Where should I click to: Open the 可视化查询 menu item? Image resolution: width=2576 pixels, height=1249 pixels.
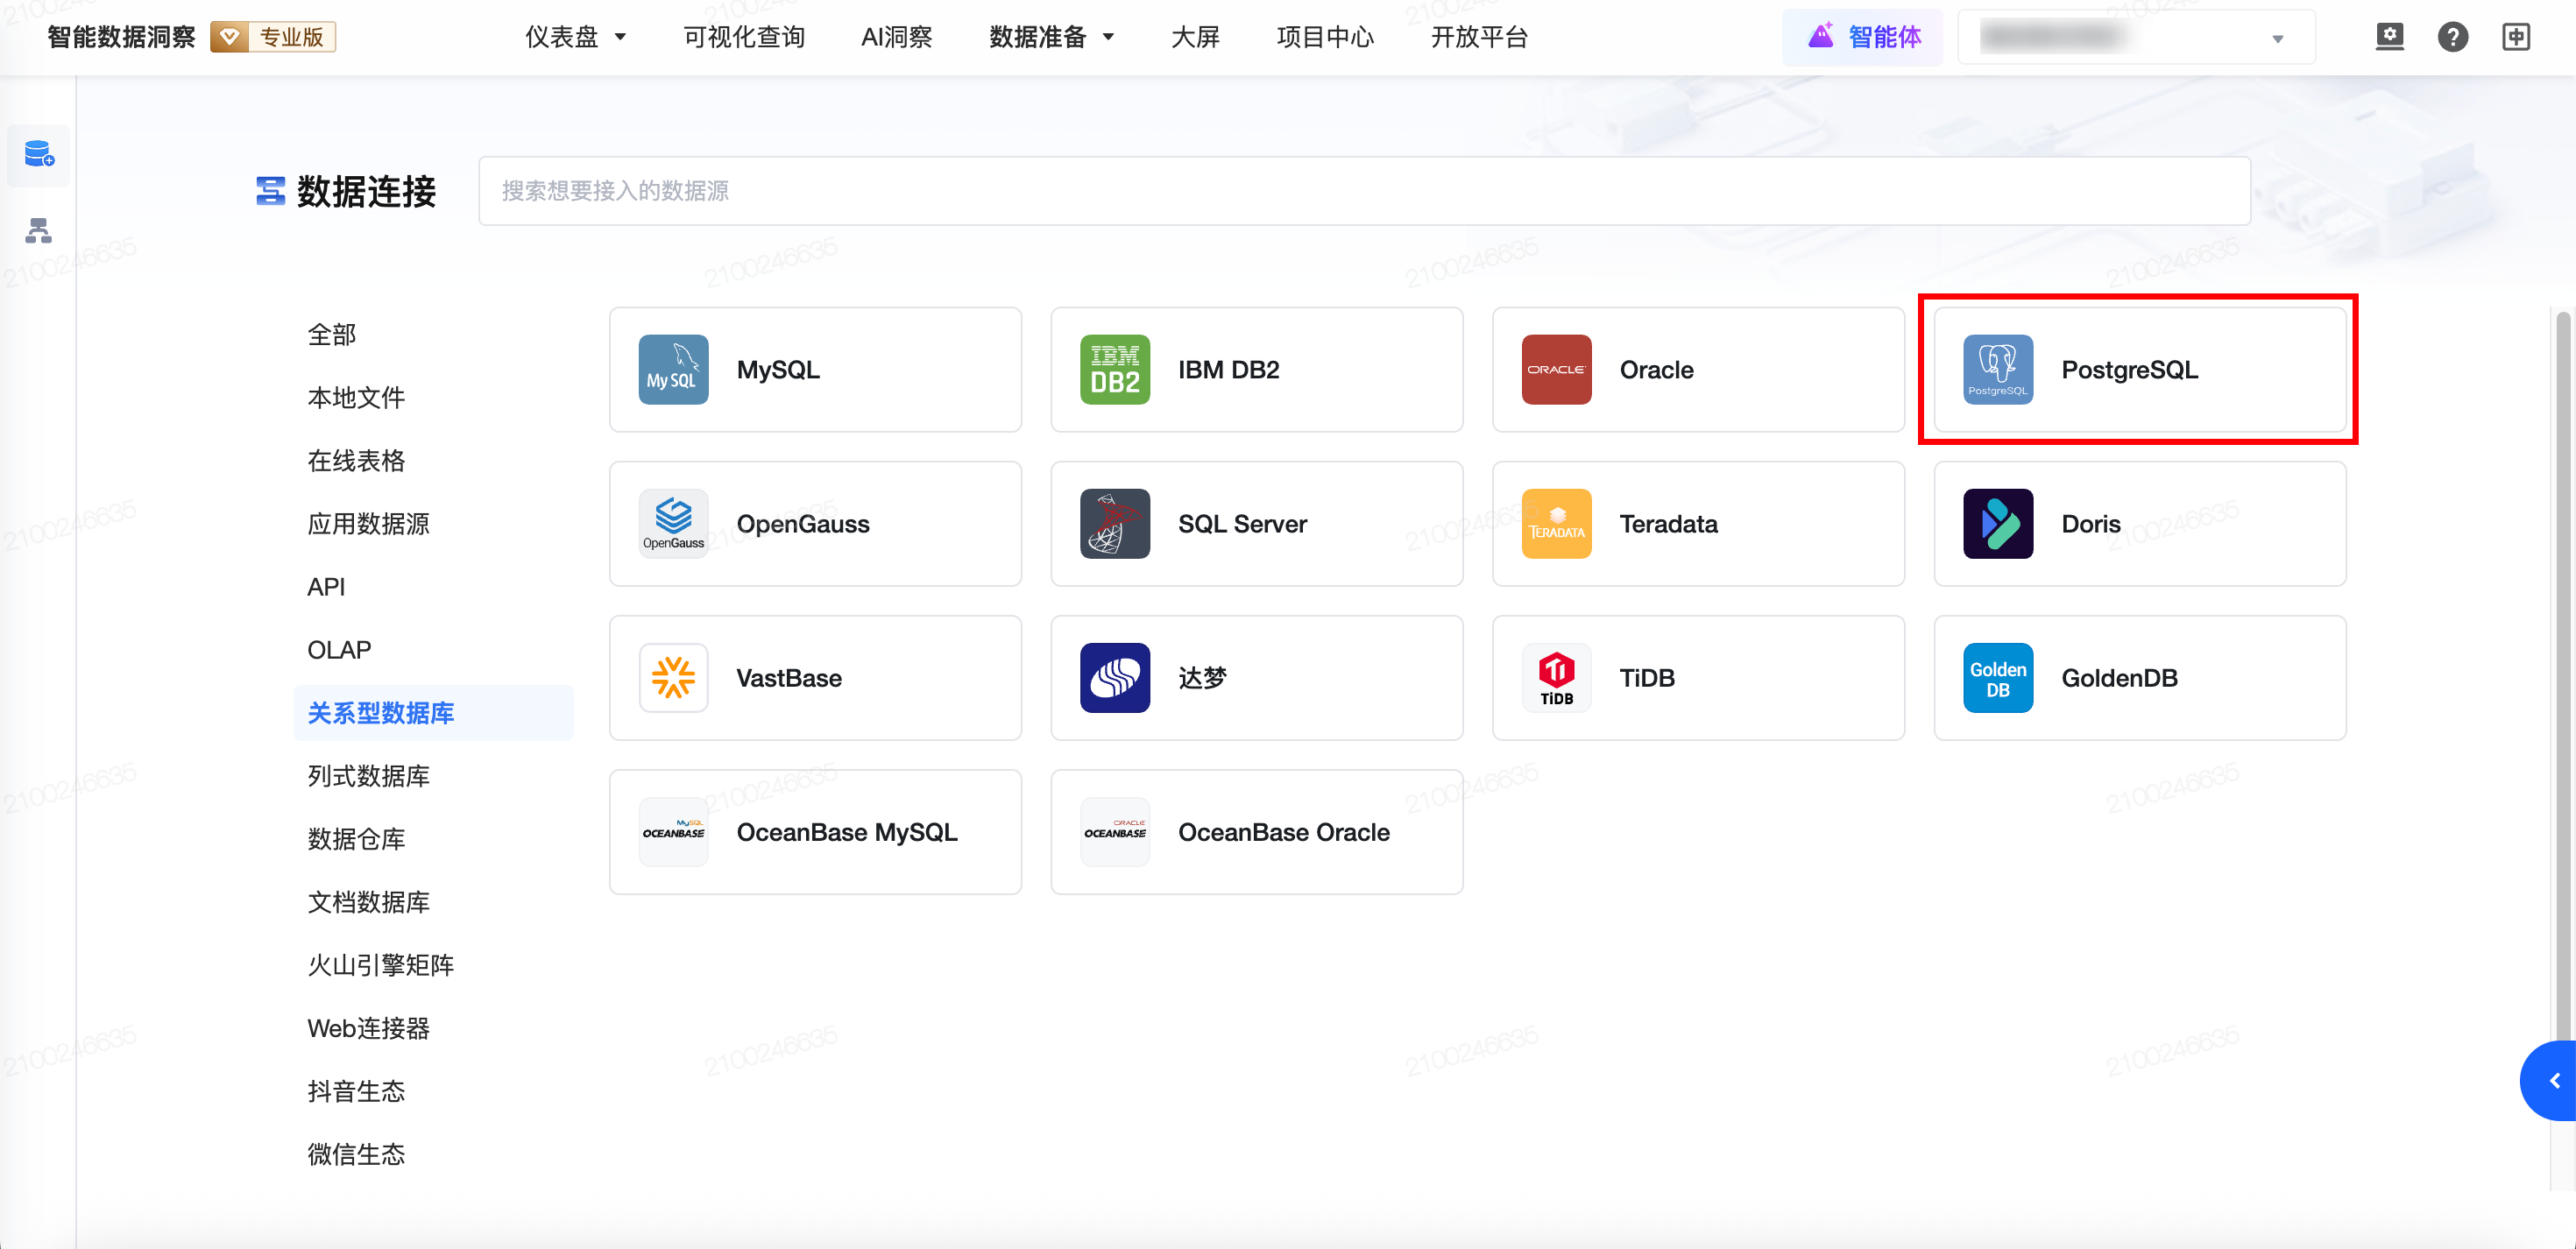tap(743, 37)
